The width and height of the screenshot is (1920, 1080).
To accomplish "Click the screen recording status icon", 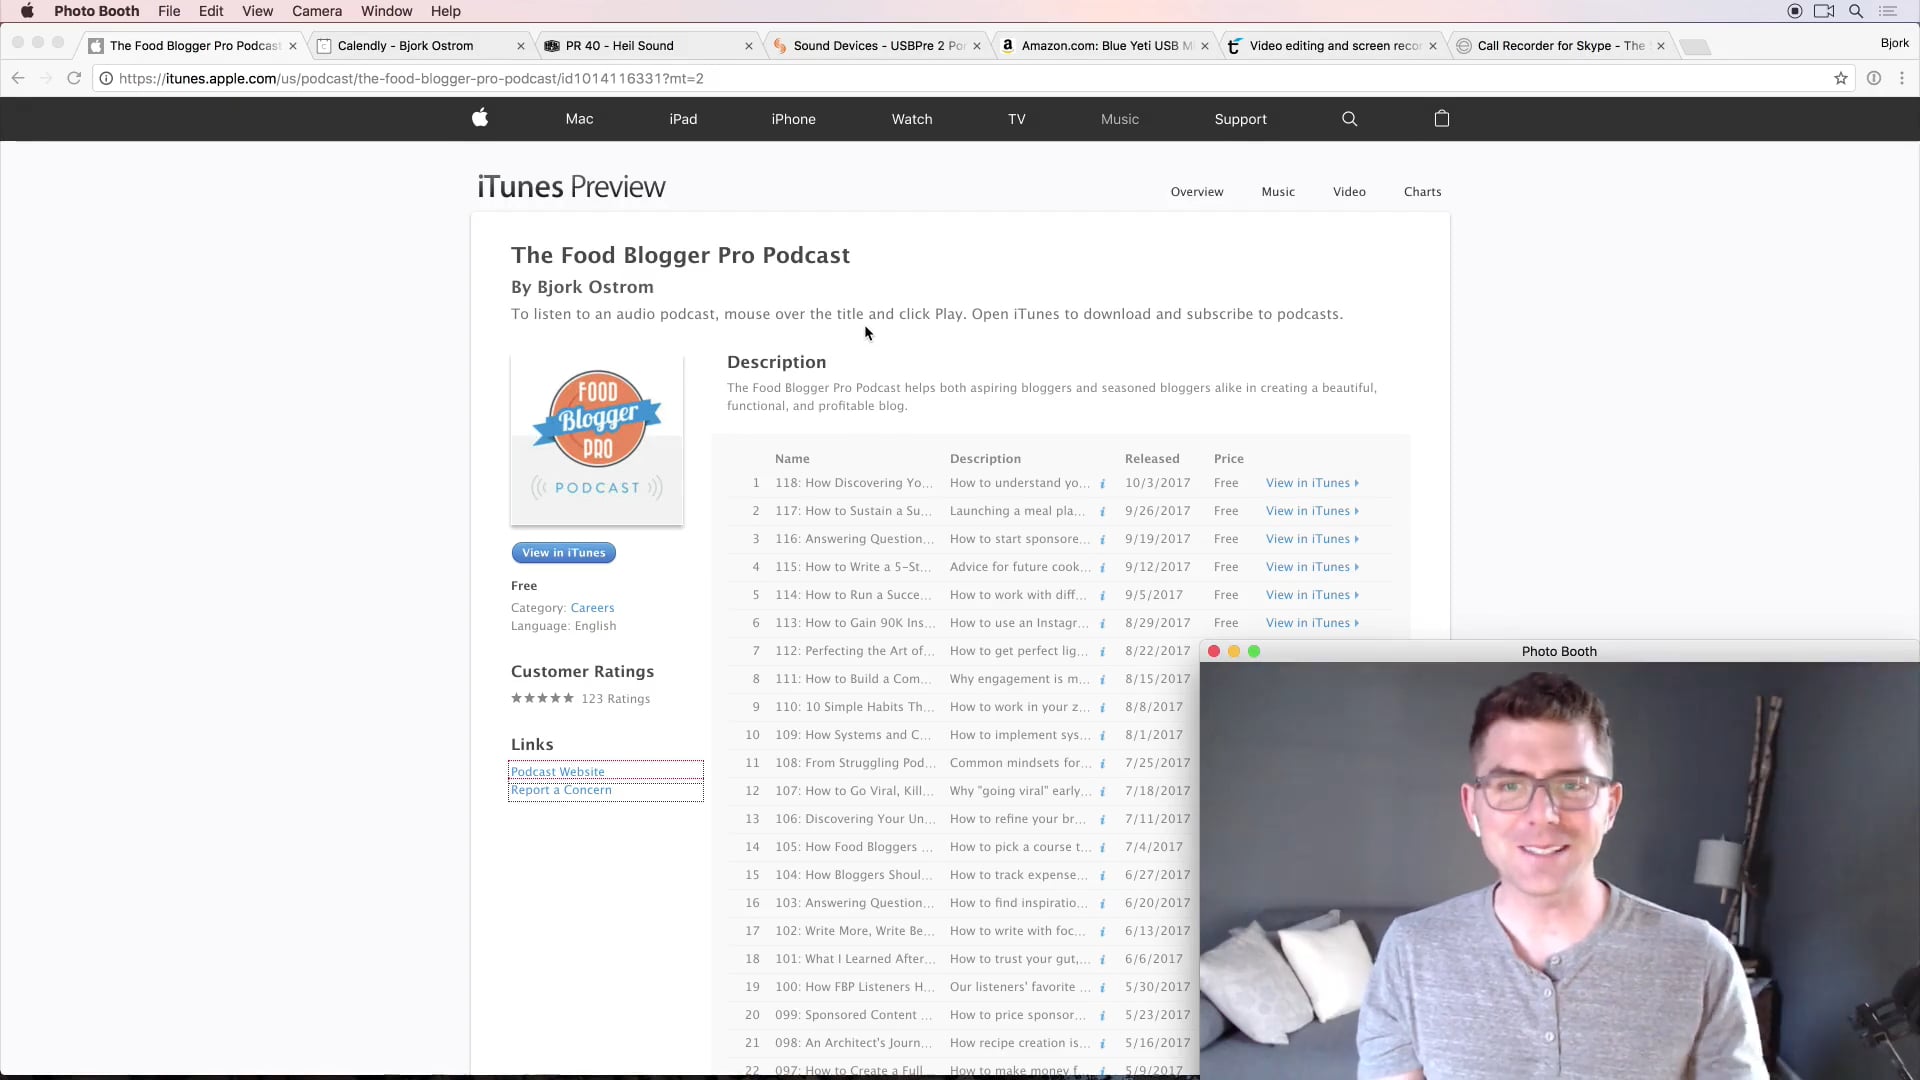I will (1795, 11).
